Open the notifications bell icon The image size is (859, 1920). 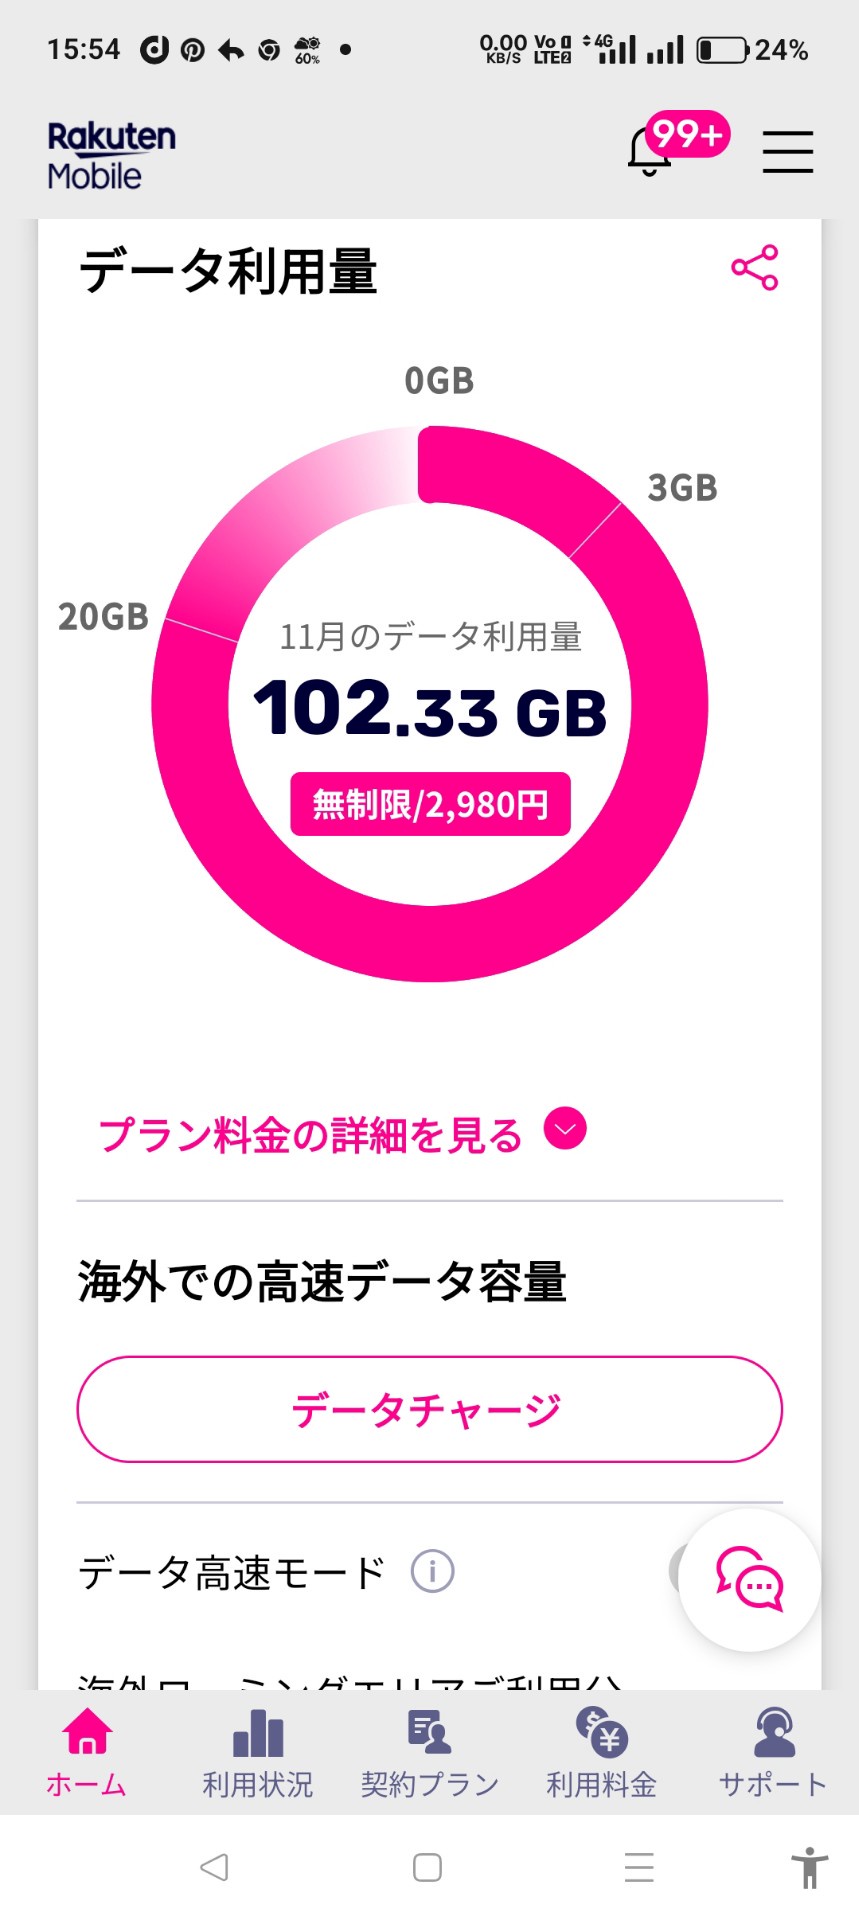(x=651, y=152)
